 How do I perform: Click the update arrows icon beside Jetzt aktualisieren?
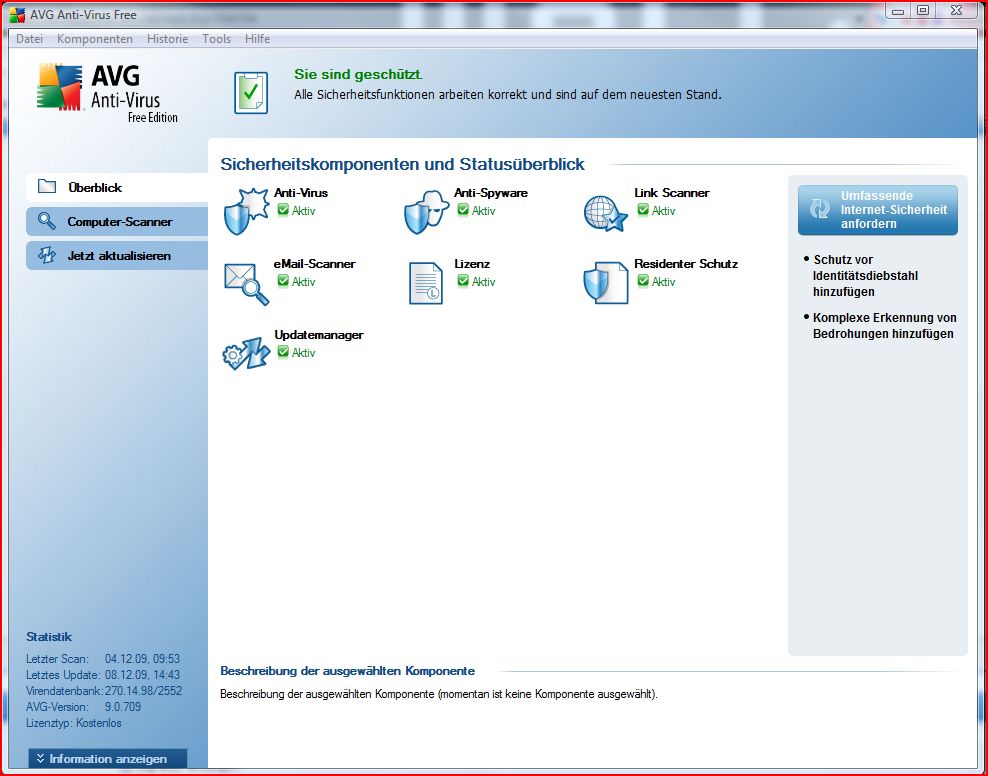click(x=47, y=255)
